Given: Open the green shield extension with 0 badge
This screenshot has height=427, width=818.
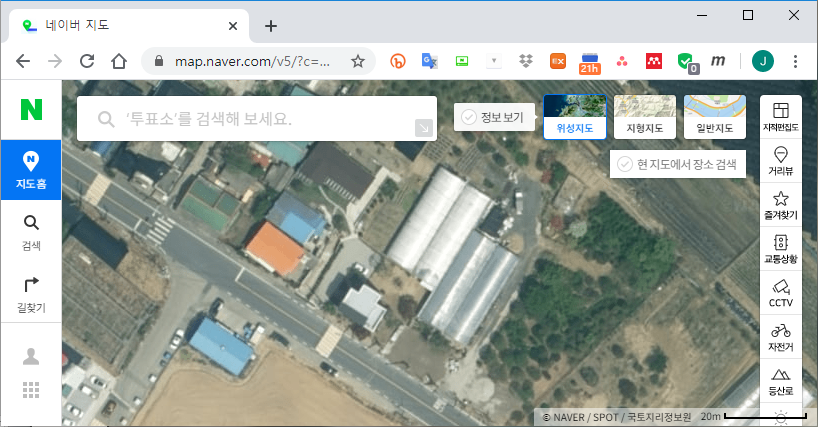Looking at the screenshot, I should click(687, 63).
